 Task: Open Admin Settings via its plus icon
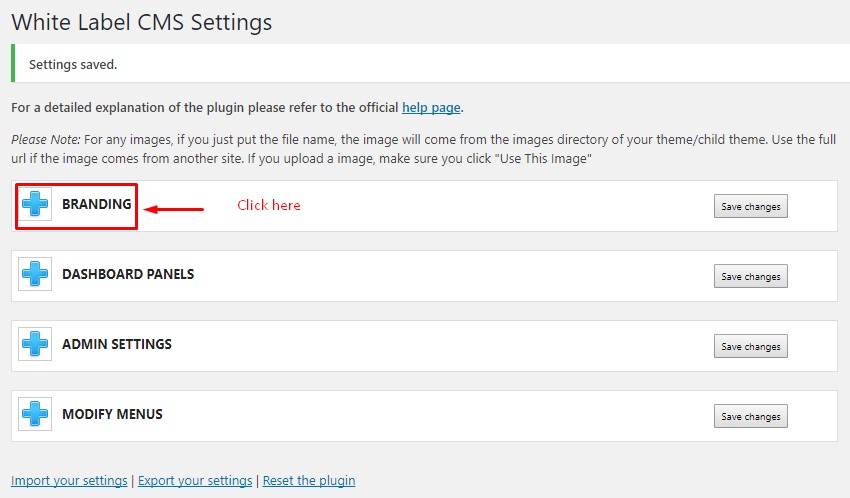[35, 344]
